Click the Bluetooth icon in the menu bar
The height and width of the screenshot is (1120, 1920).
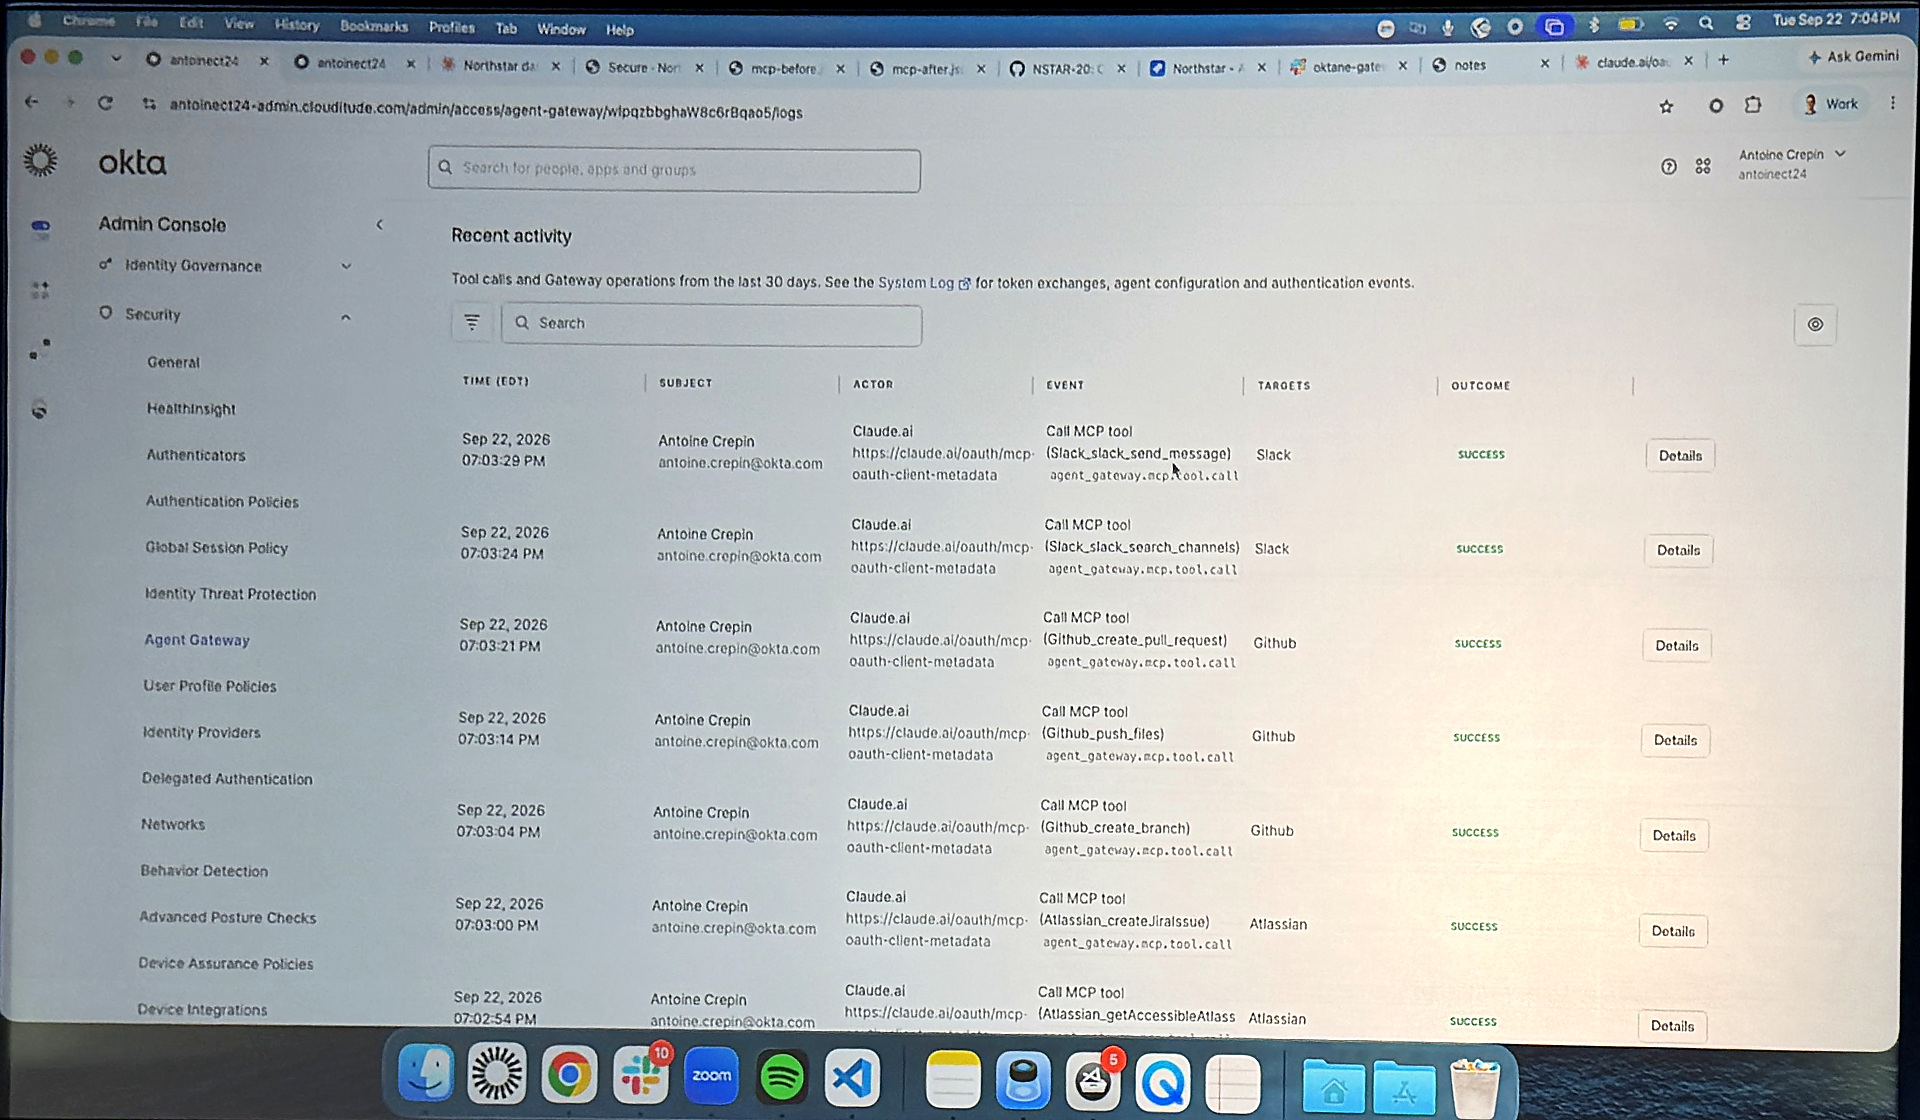(1594, 25)
